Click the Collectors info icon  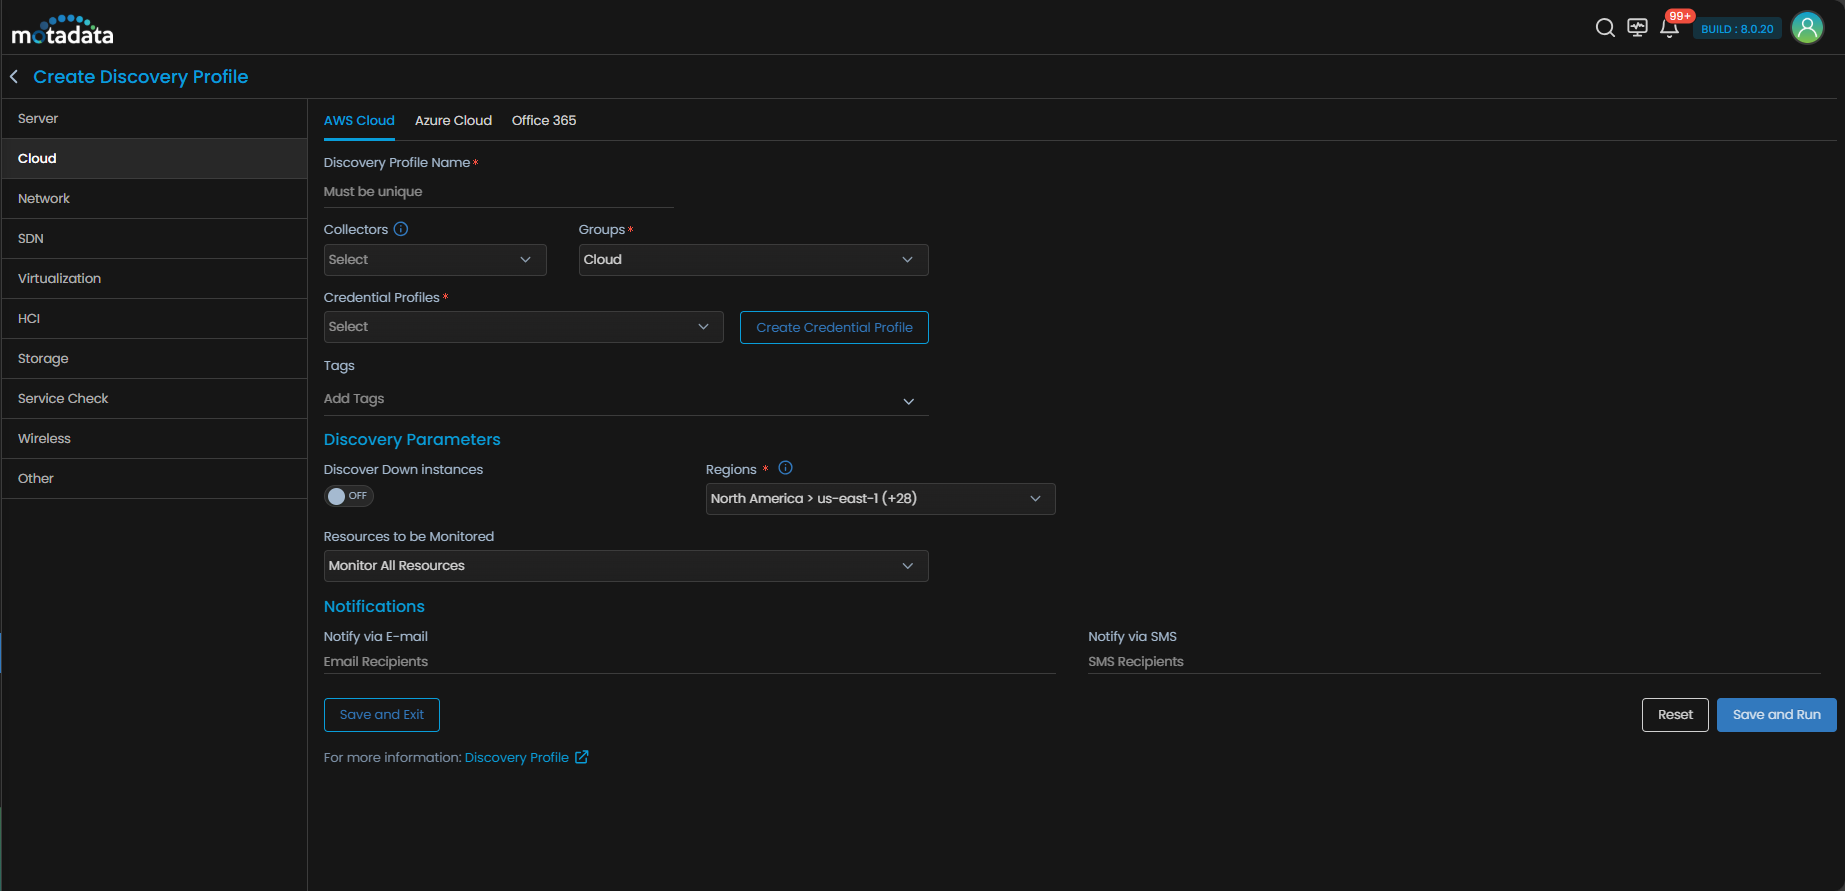click(x=401, y=229)
